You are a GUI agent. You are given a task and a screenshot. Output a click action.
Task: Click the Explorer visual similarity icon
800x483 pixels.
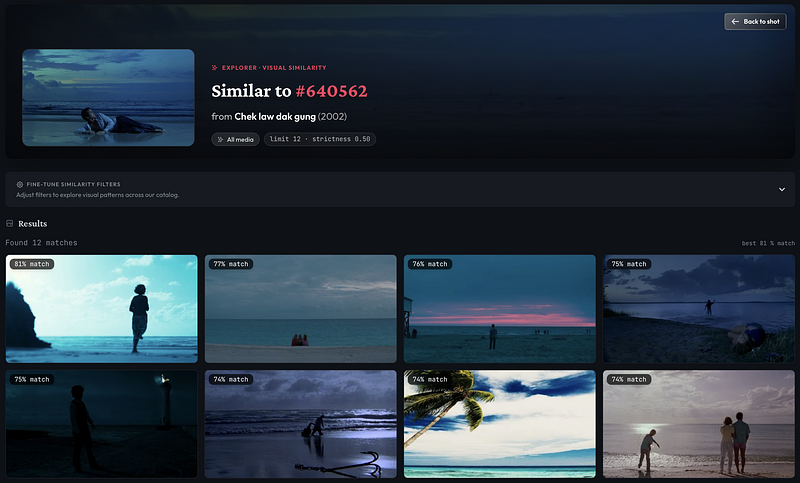(x=215, y=67)
